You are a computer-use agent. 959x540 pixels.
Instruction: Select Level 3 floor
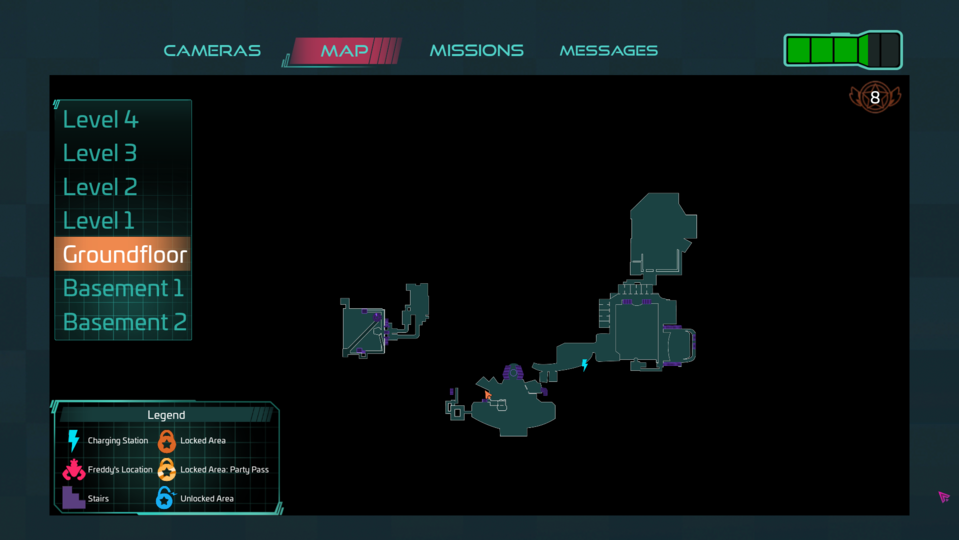click(x=122, y=153)
